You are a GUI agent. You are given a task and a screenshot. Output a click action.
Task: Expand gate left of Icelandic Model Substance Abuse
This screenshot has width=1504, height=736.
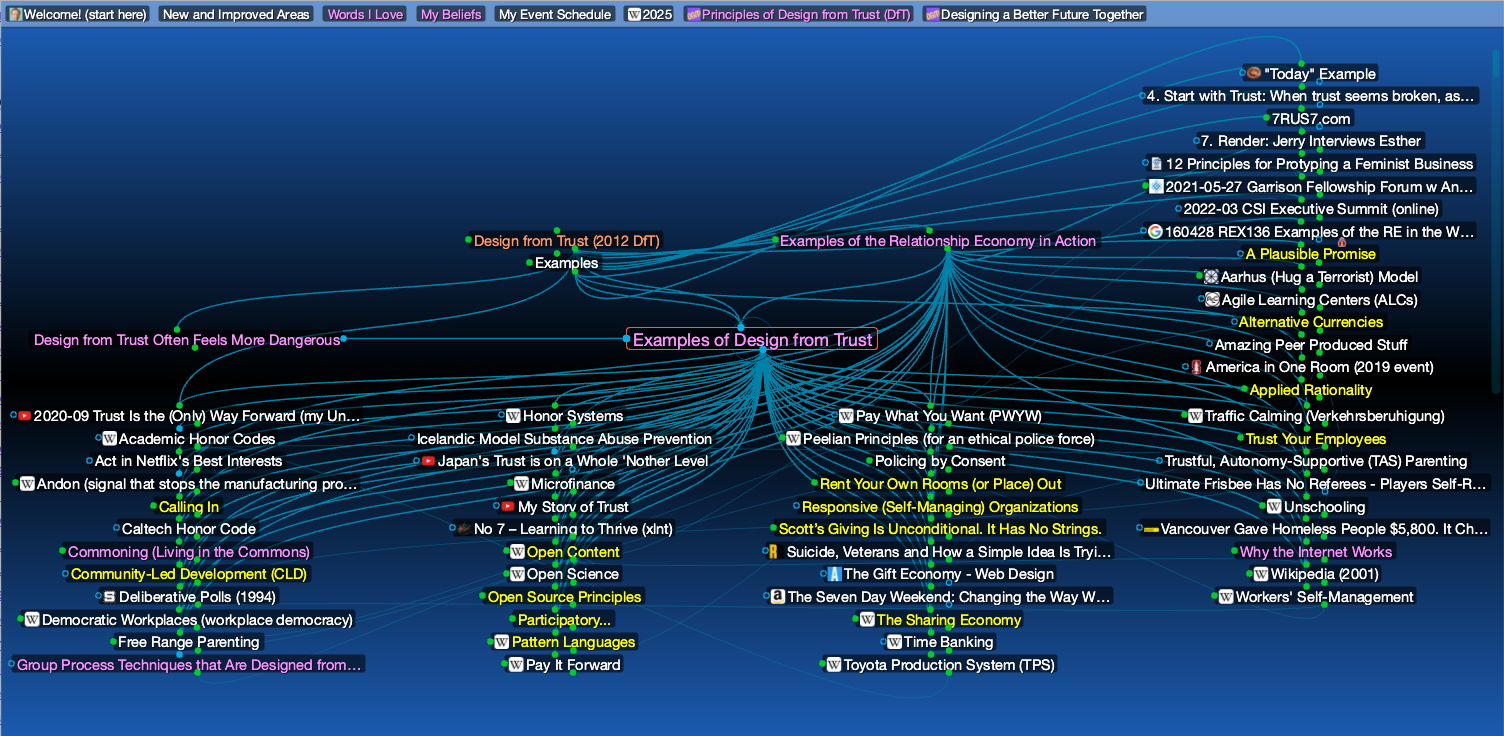(411, 438)
